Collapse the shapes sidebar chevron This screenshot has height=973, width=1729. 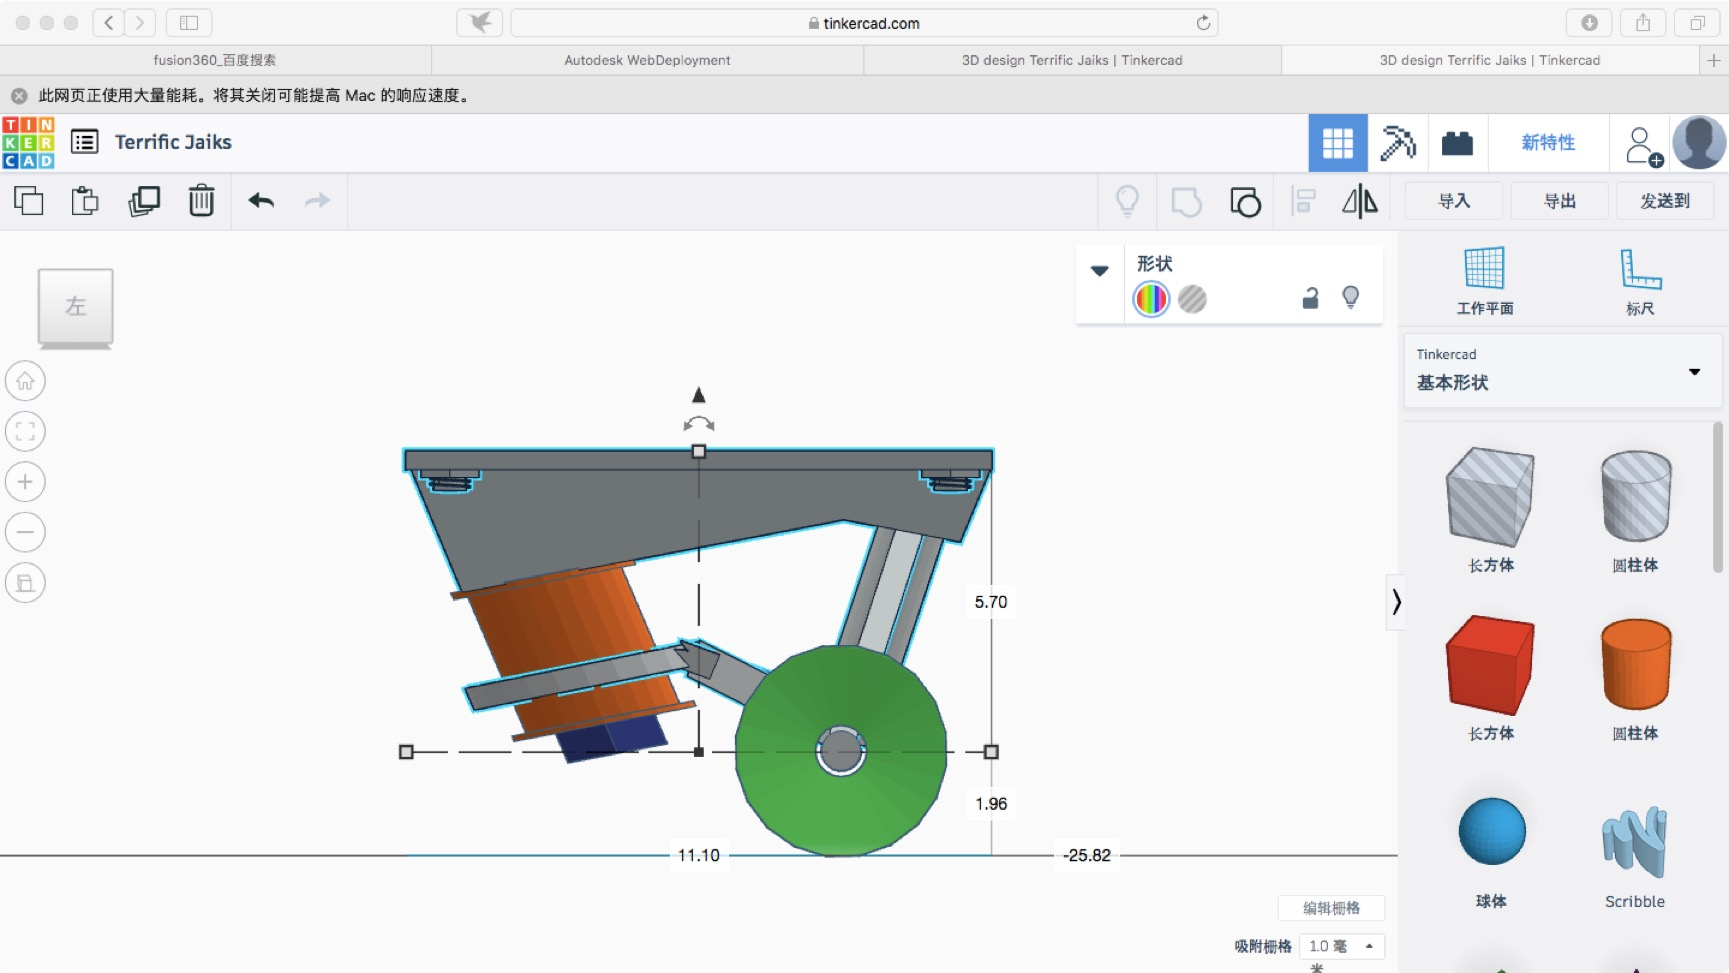[x=1396, y=602]
